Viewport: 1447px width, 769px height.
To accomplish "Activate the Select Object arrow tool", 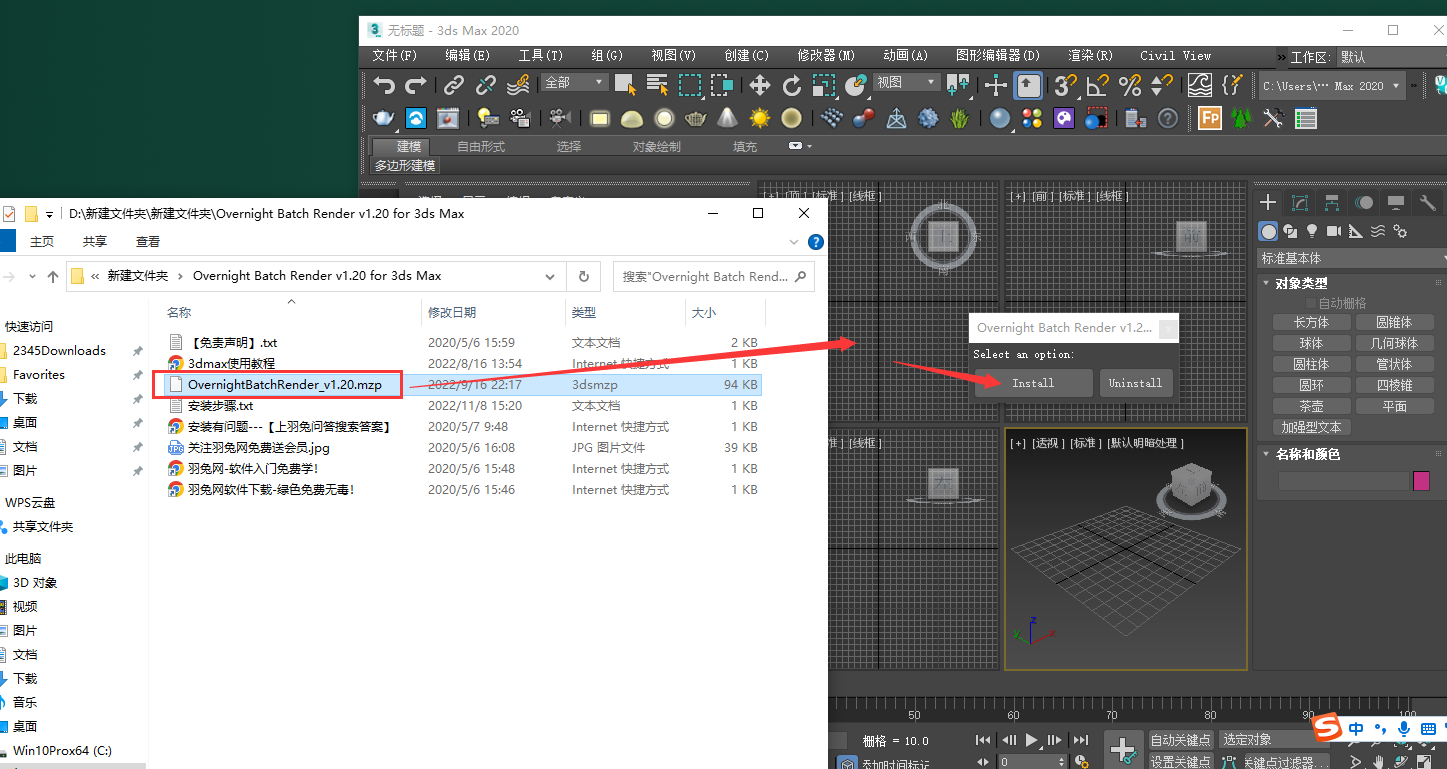I will pyautogui.click(x=625, y=85).
